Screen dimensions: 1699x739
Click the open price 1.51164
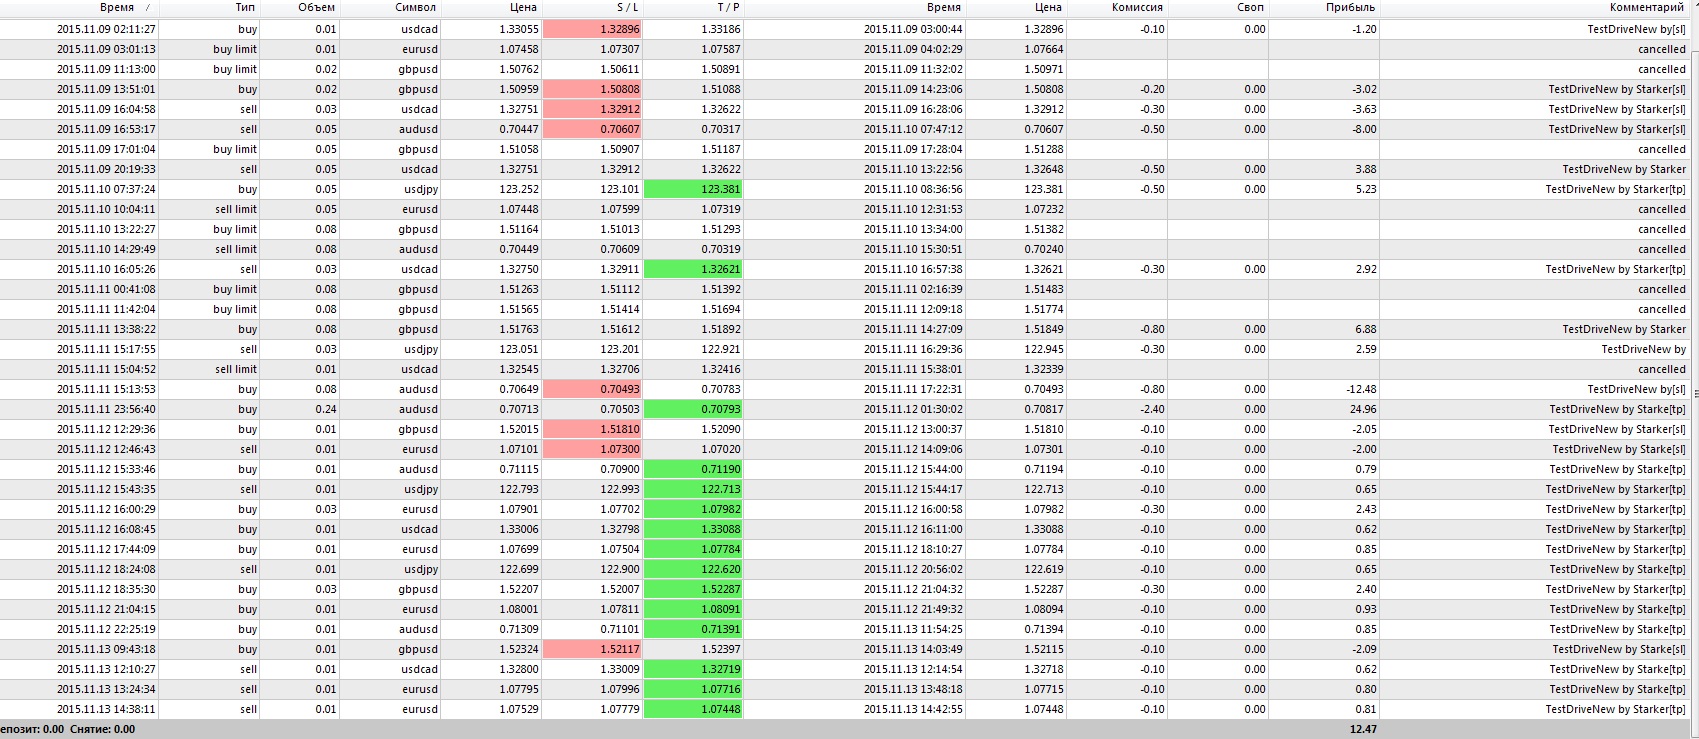tap(519, 229)
